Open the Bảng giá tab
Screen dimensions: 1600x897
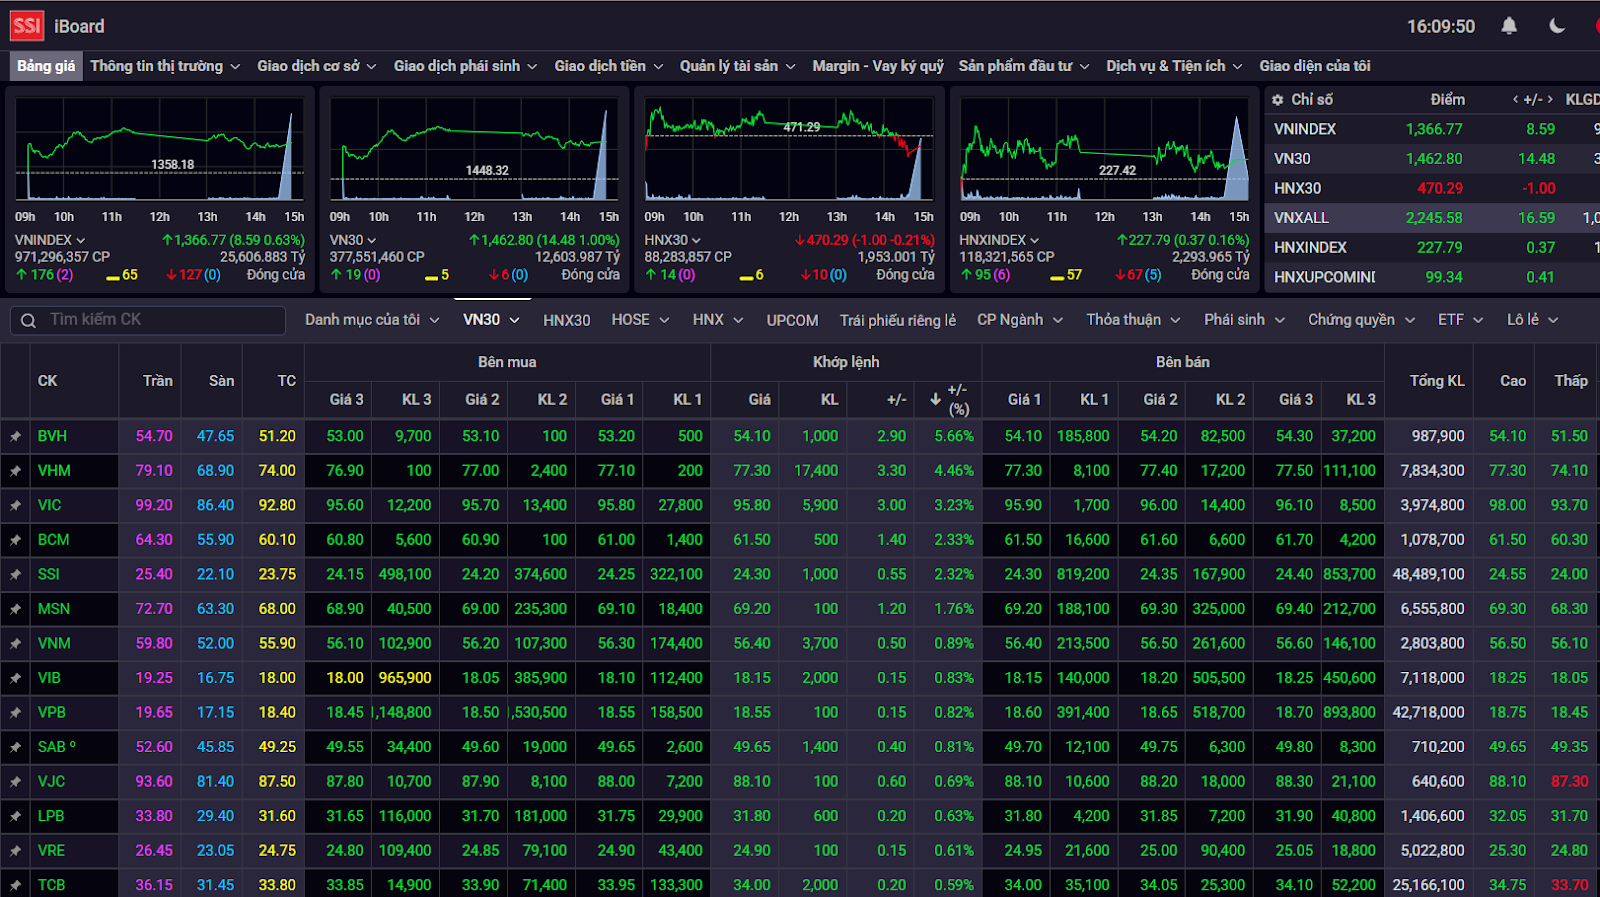click(46, 66)
